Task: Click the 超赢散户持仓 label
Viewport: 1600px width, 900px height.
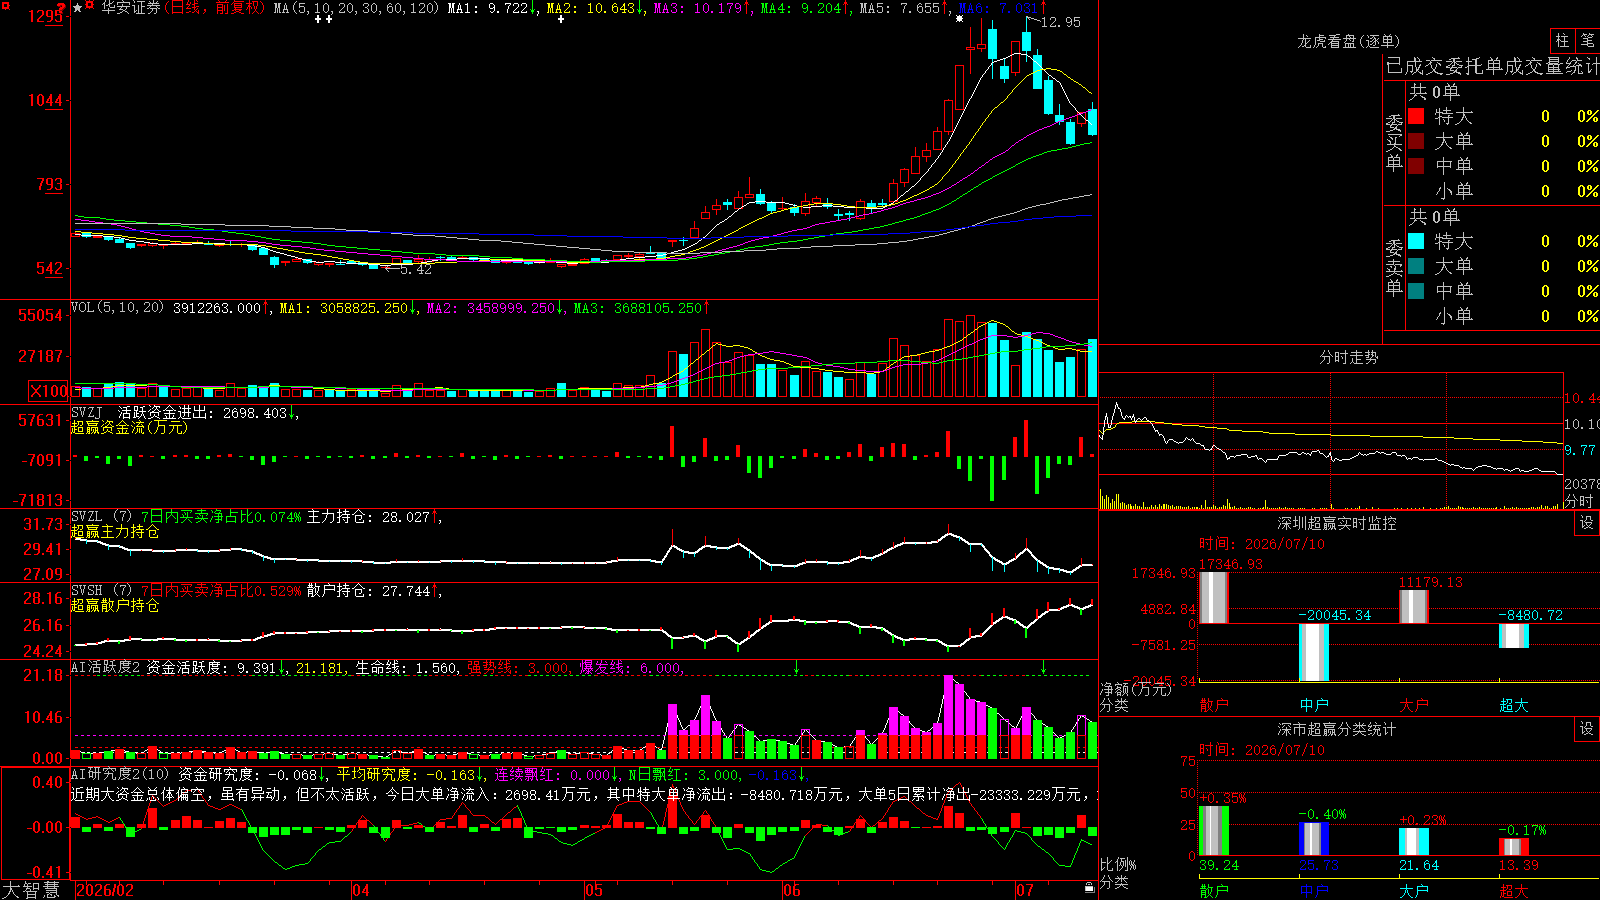Action: pos(115,606)
